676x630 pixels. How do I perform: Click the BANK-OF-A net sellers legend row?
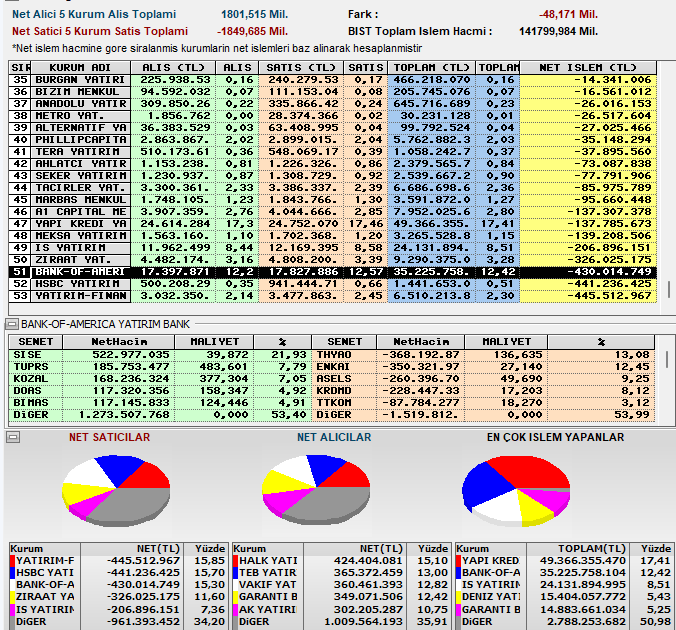coord(118,585)
